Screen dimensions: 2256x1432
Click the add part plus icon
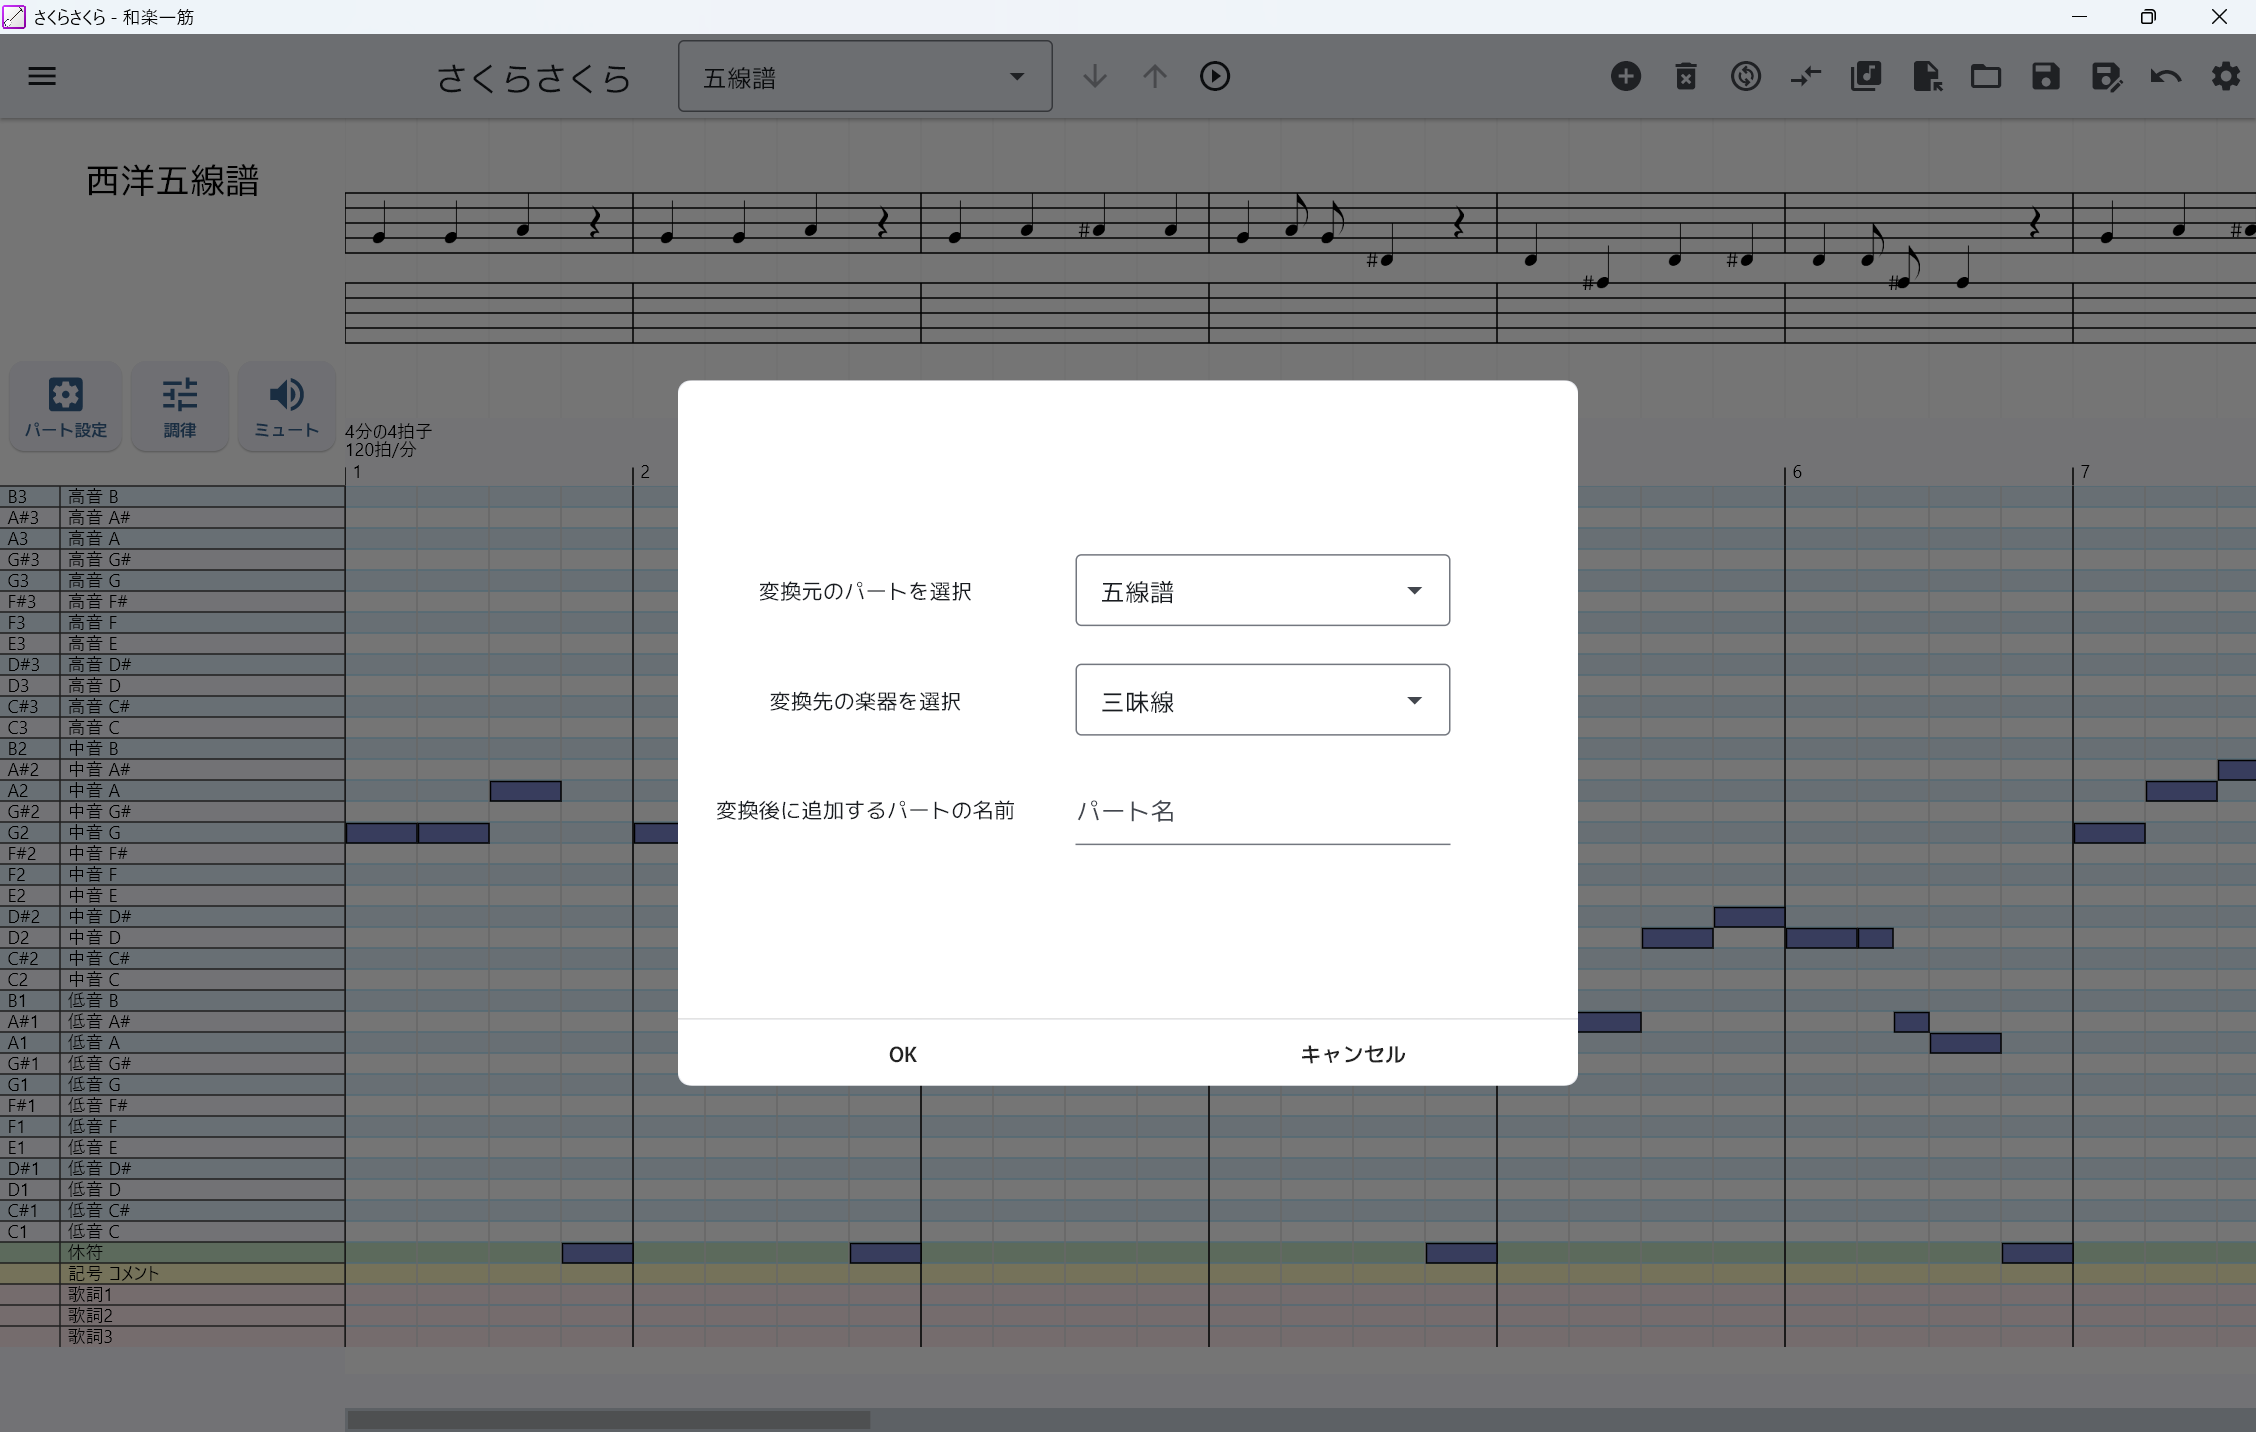1625,76
